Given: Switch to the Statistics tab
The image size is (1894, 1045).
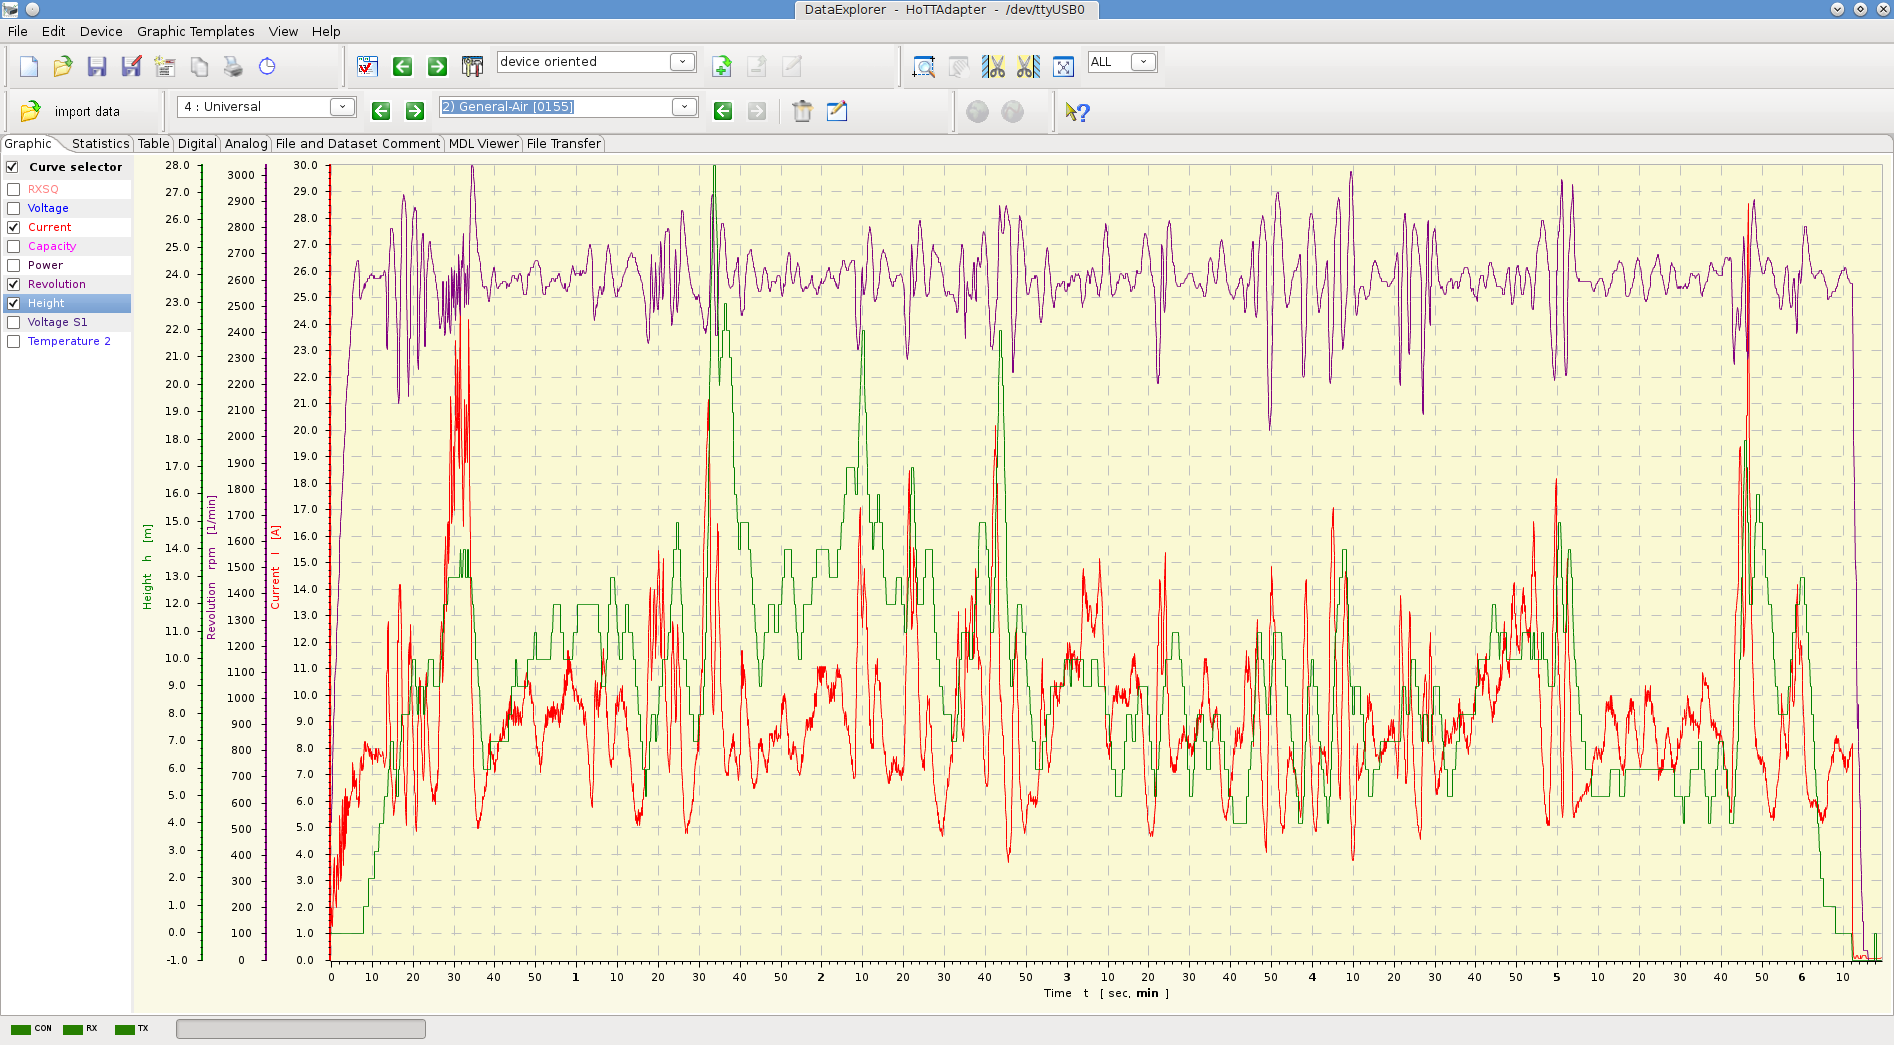Looking at the screenshot, I should pos(100,144).
